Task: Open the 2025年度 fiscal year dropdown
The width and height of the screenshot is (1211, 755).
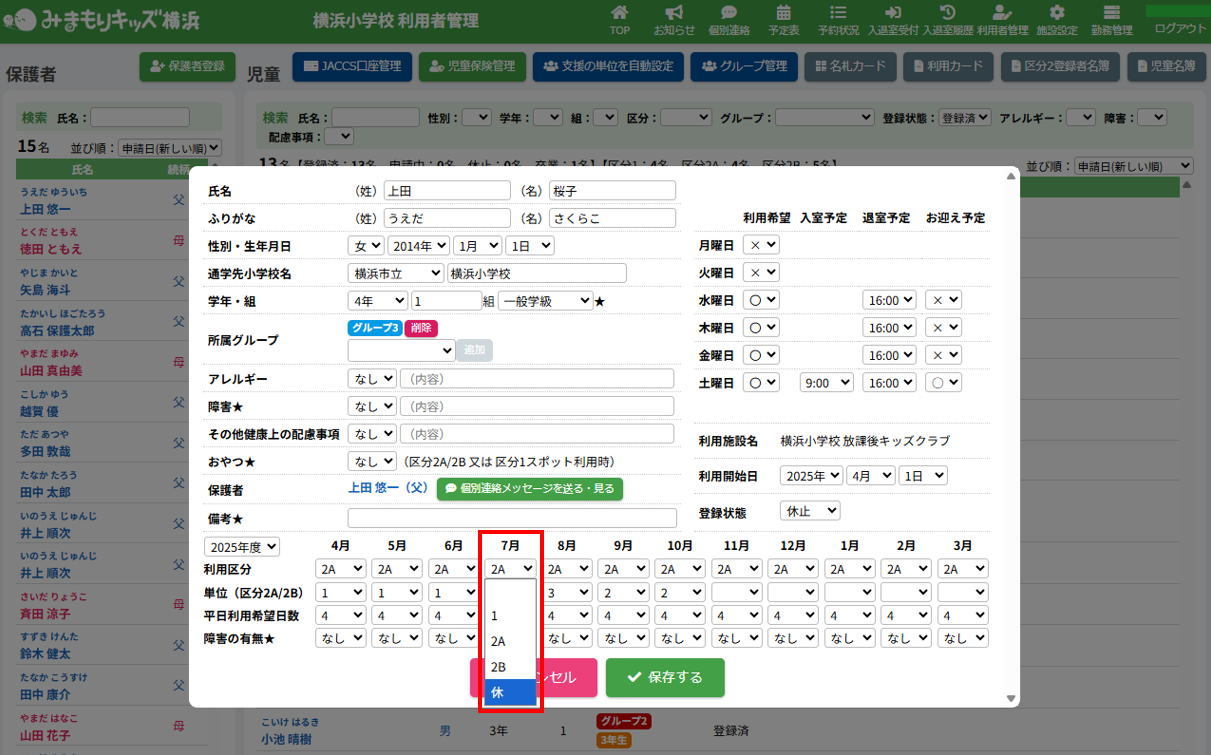Action: (242, 547)
